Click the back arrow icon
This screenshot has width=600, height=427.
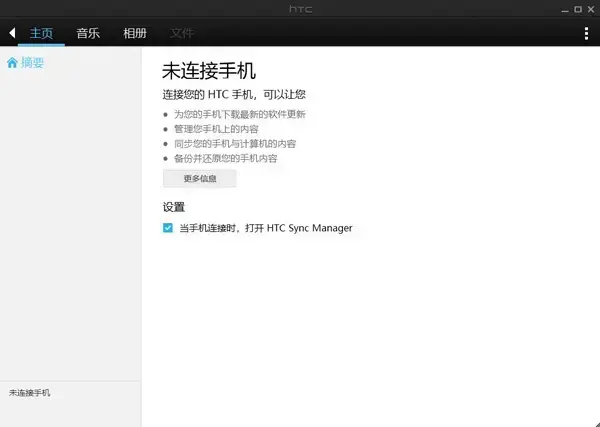(x=12, y=33)
